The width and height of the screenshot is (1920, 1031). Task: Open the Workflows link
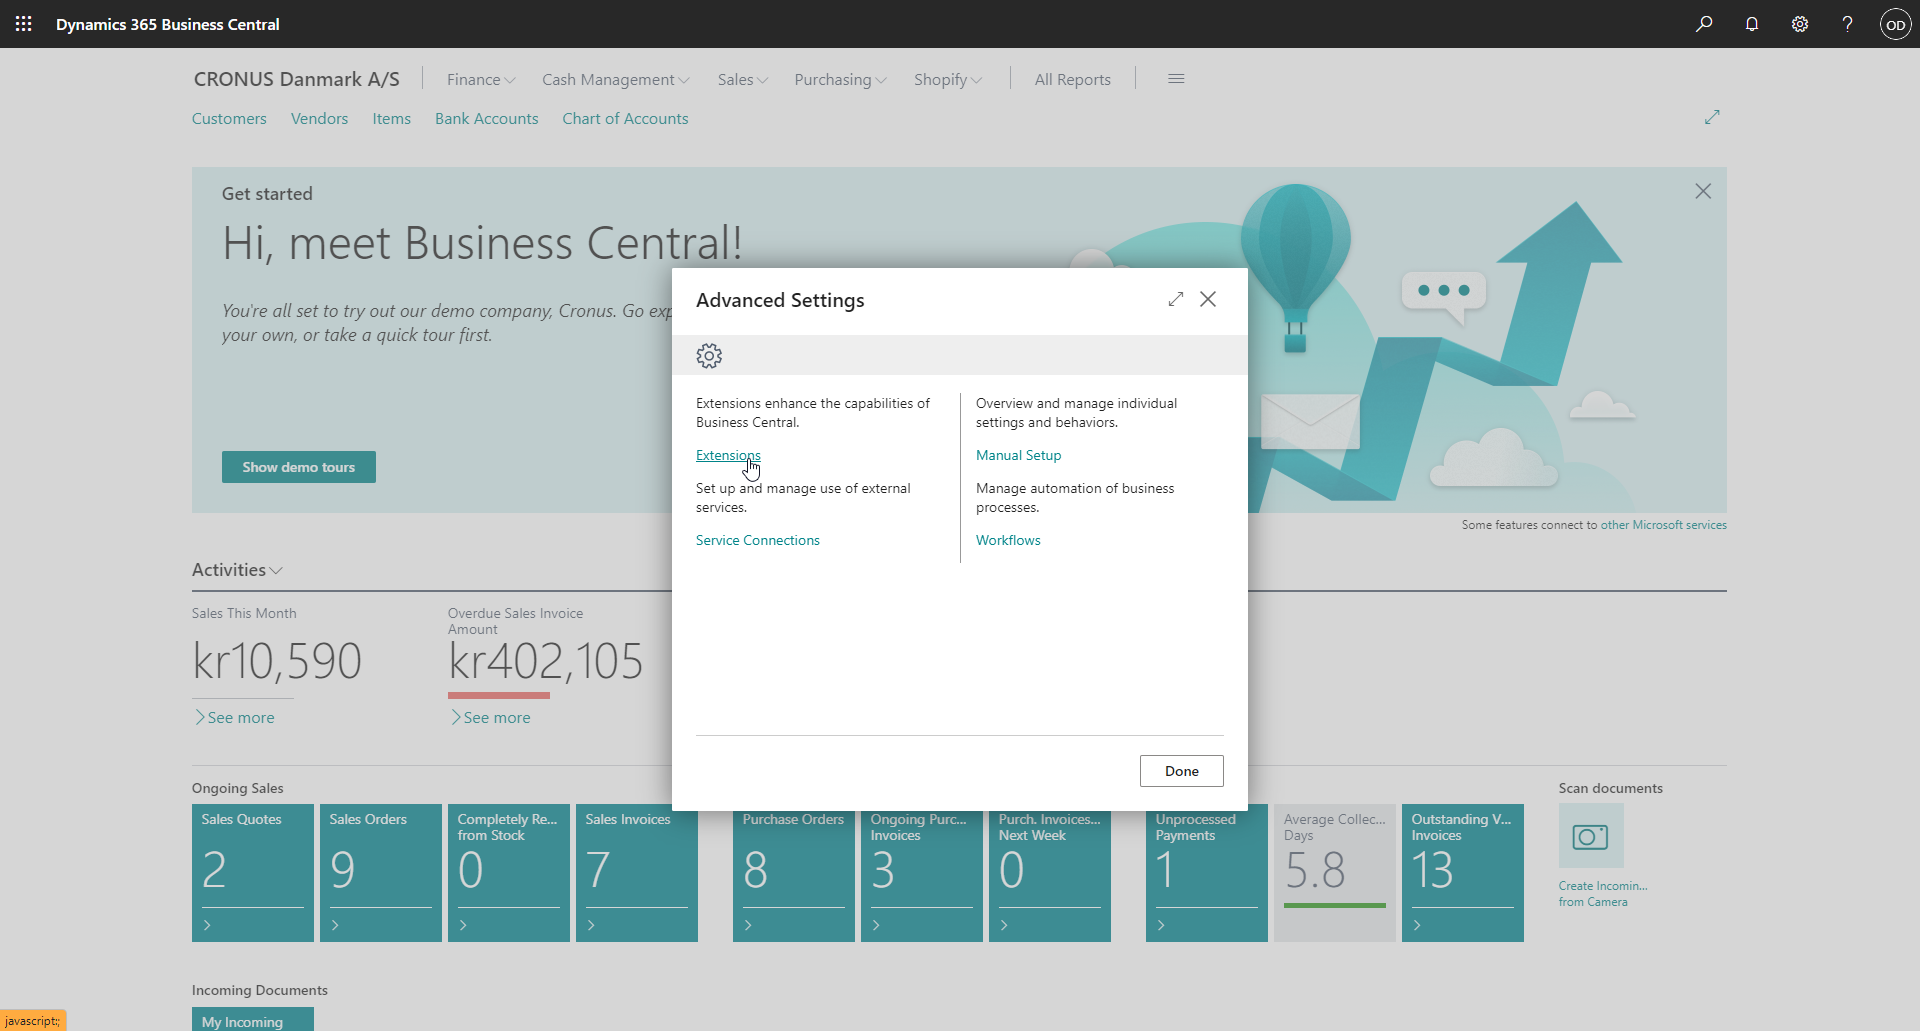click(x=1008, y=540)
